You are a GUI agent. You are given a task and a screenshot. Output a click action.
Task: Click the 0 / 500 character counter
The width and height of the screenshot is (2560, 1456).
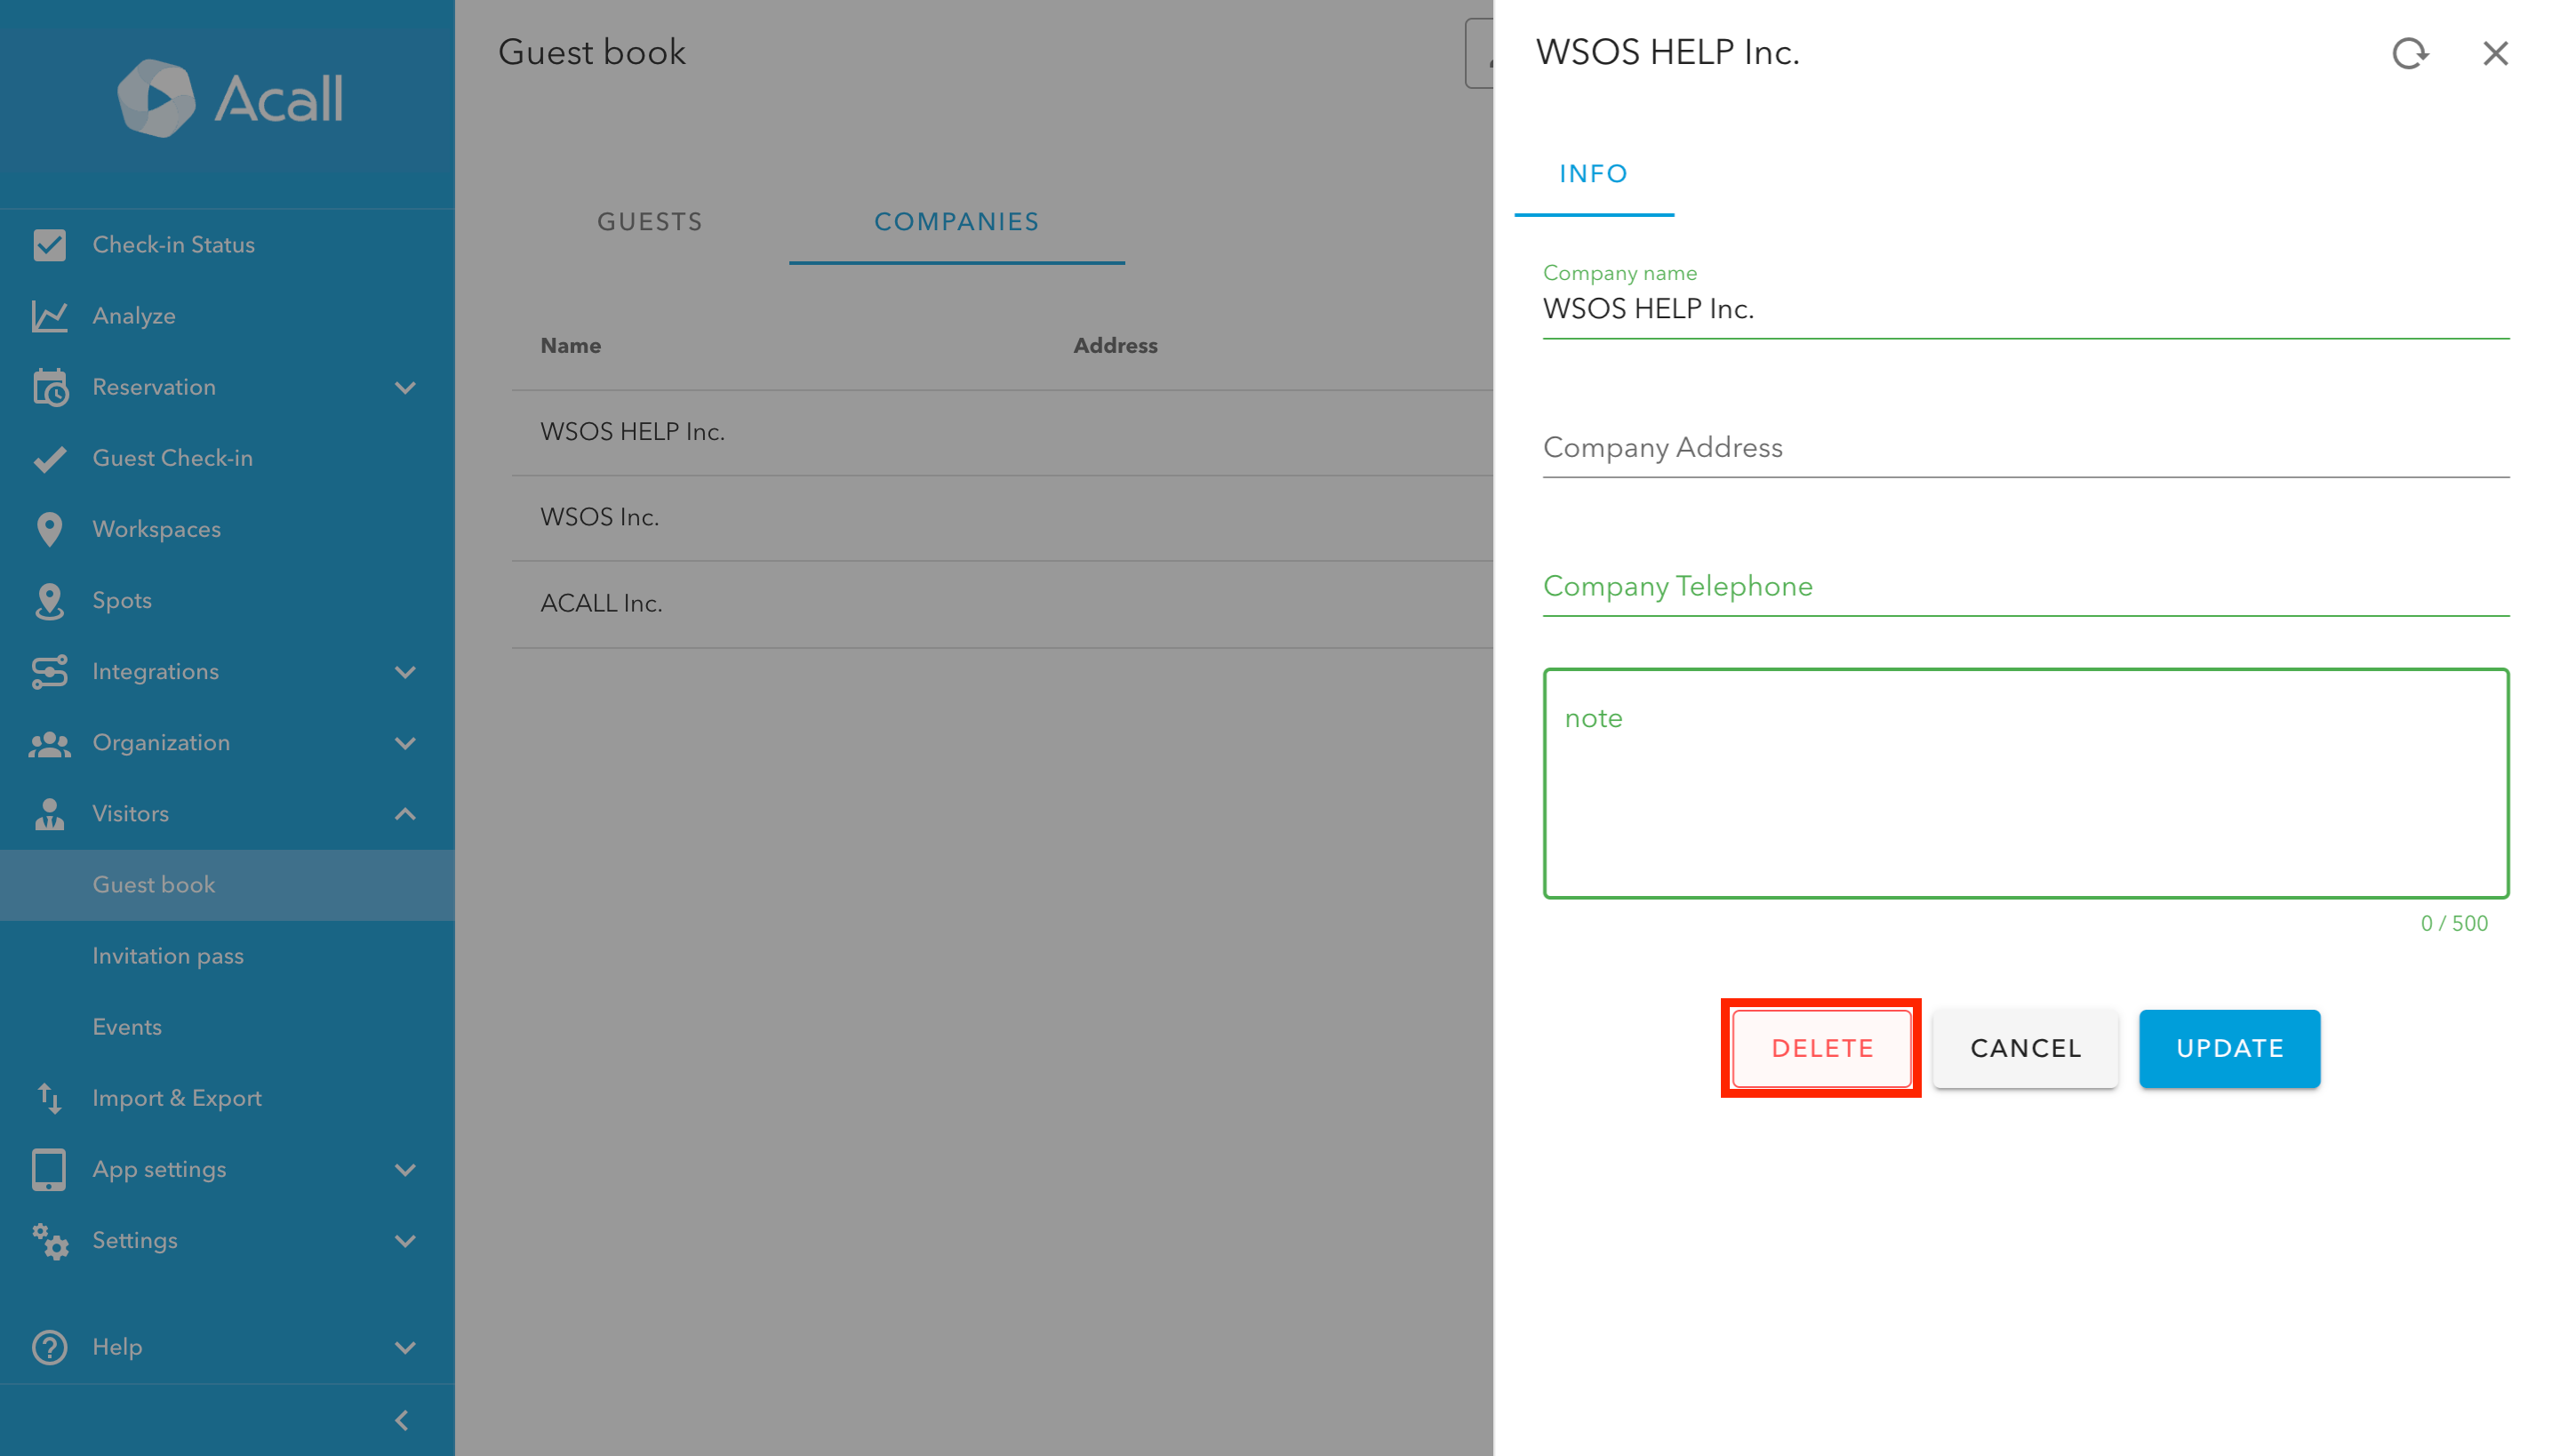click(x=2453, y=923)
